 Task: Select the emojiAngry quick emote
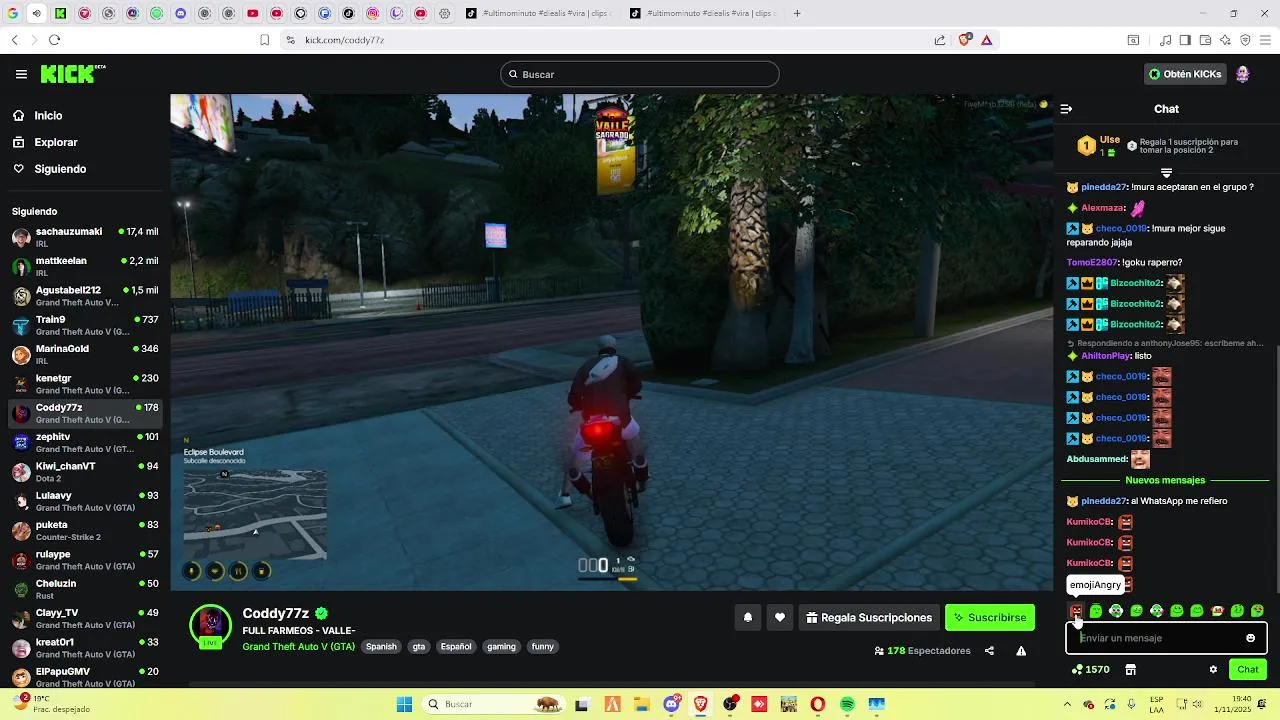pyautogui.click(x=1076, y=611)
